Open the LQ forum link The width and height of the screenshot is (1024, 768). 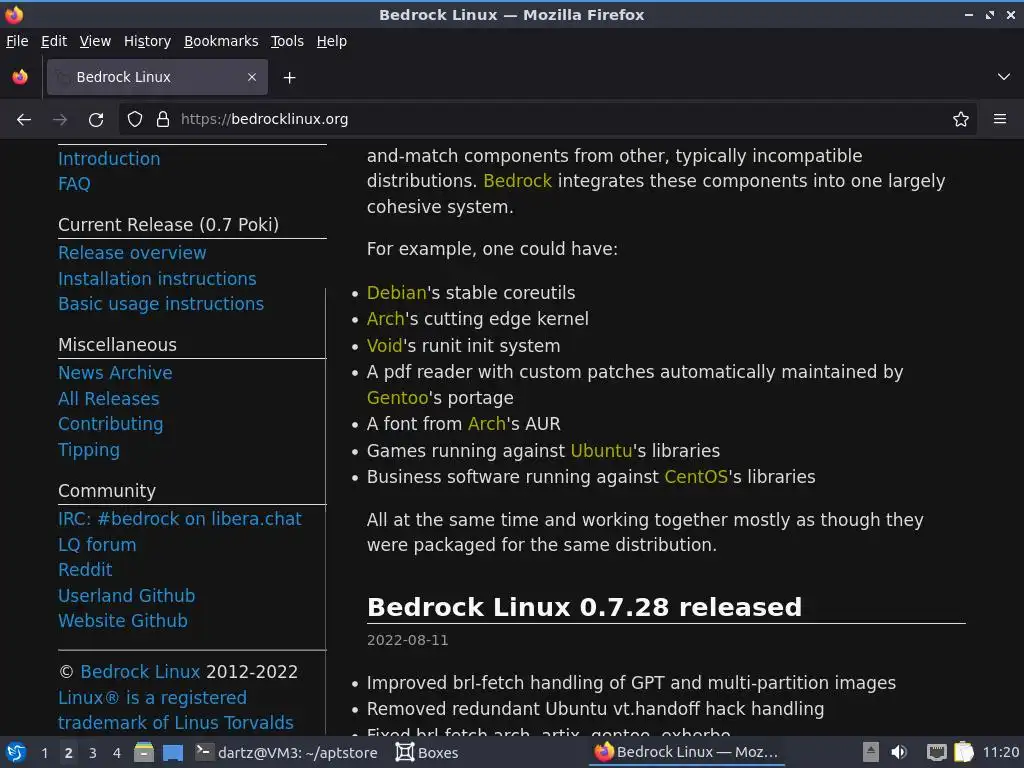click(x=97, y=545)
